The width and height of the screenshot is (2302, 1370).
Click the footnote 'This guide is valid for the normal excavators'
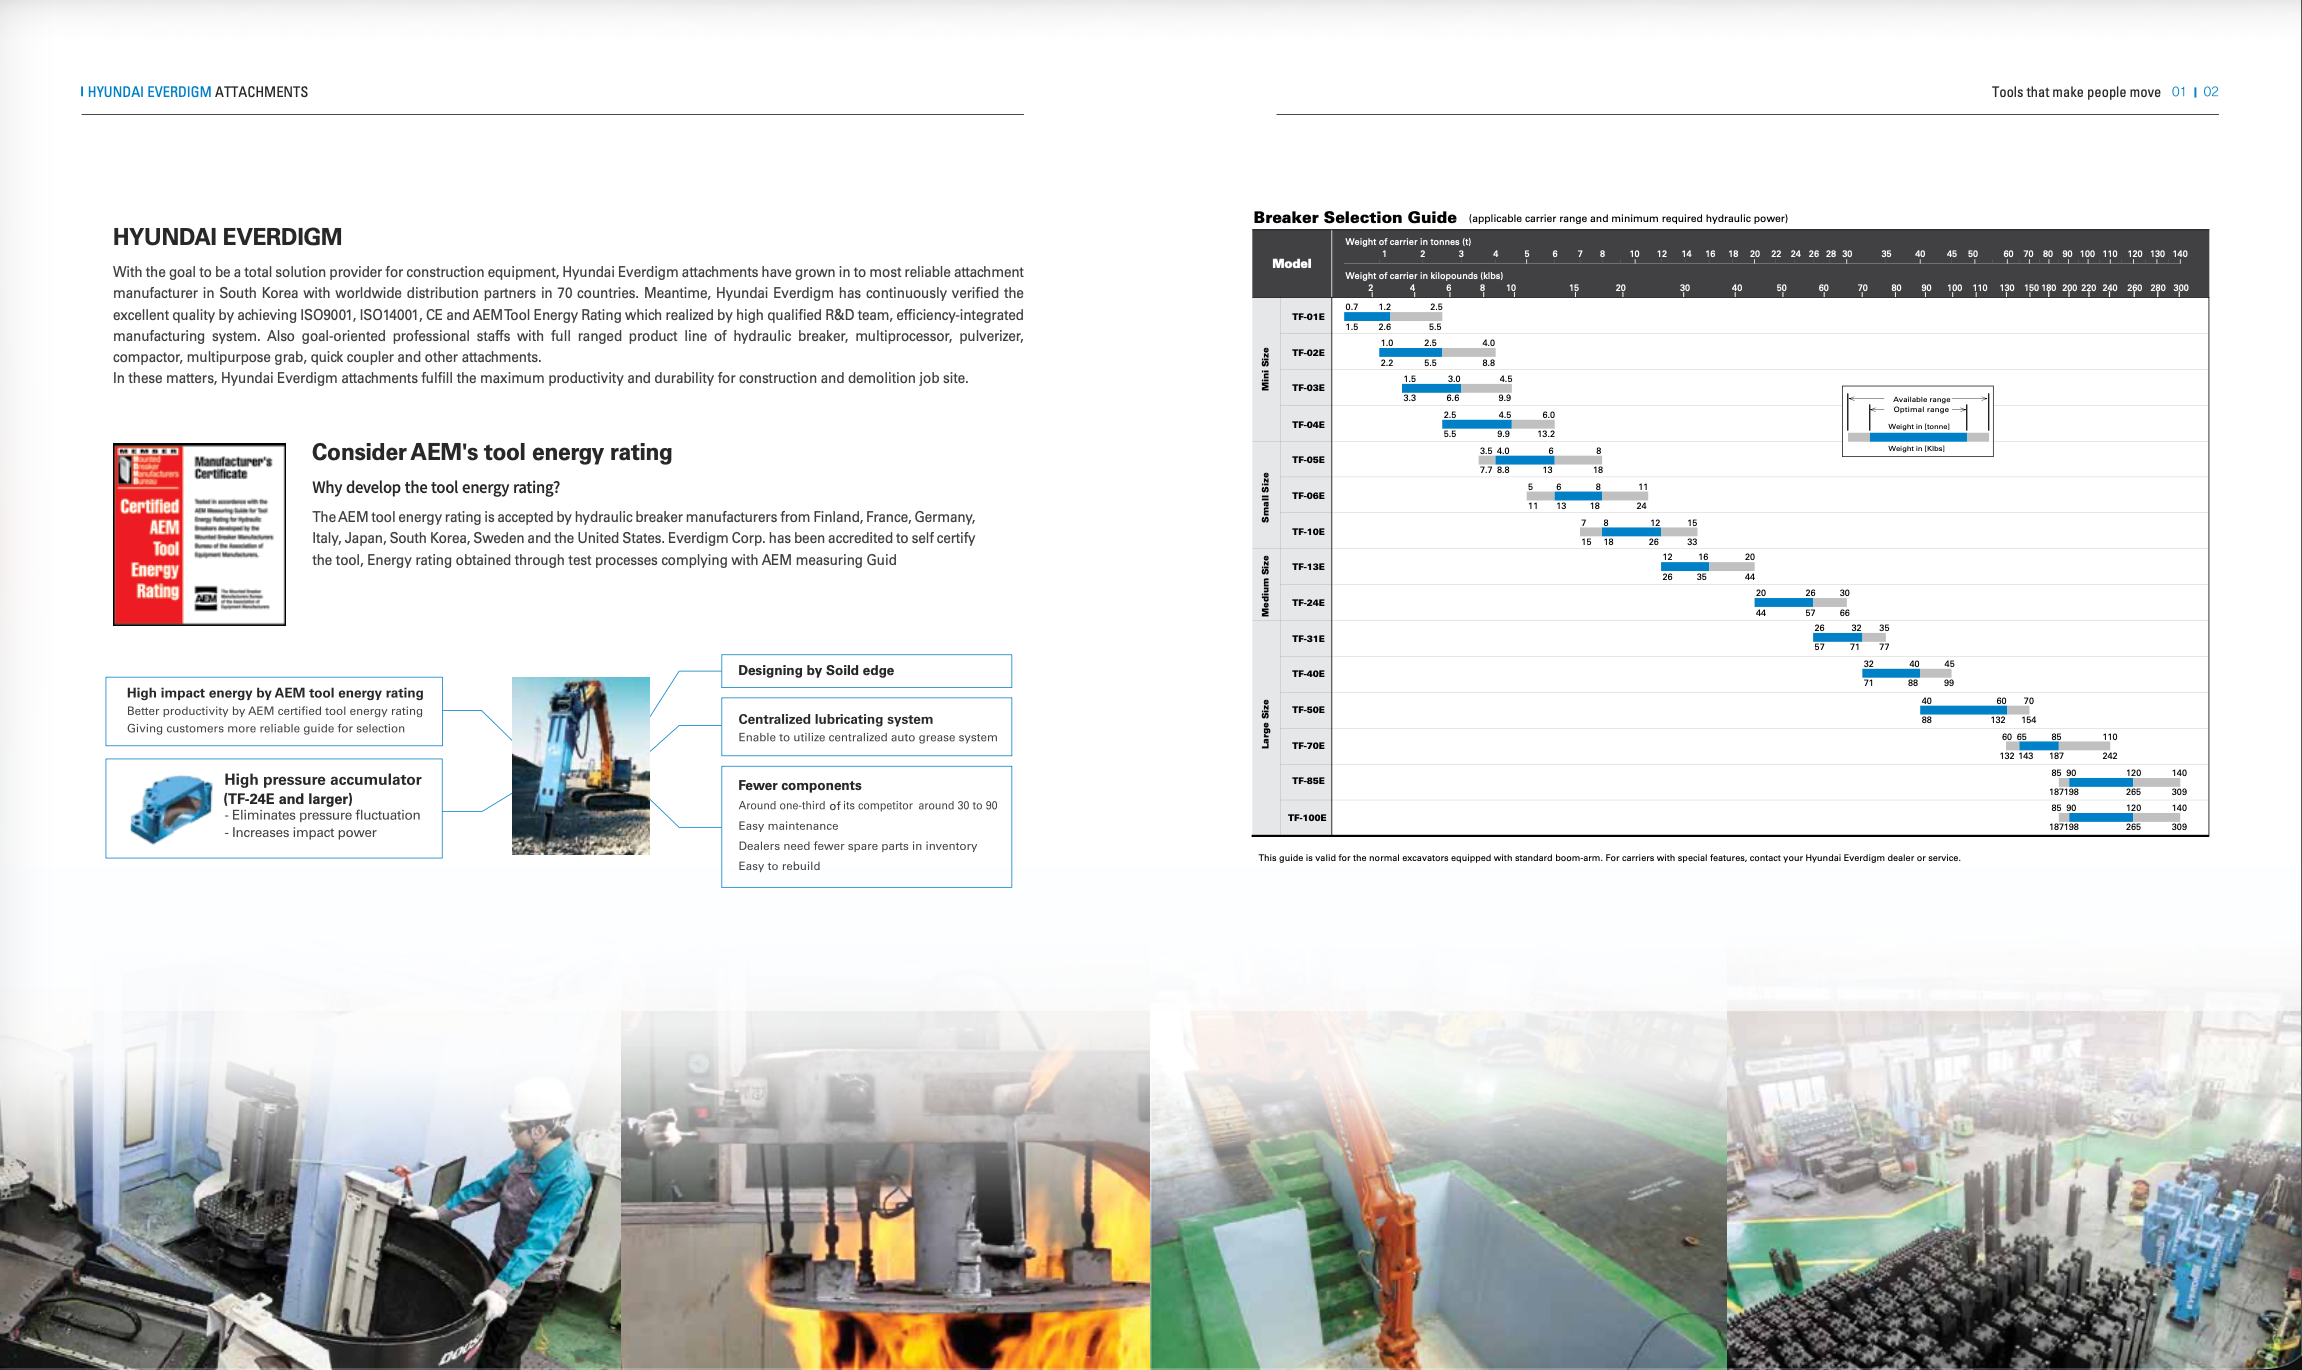click(x=1609, y=858)
